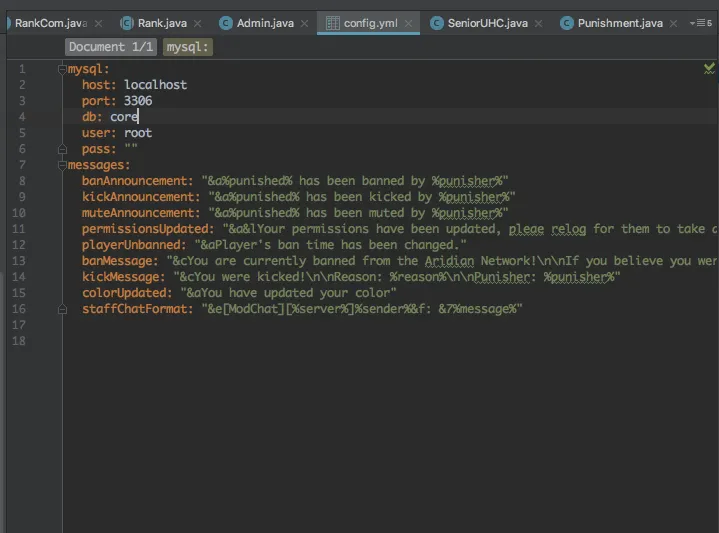Image resolution: width=719 pixels, height=533 pixels.
Task: Close the config.yml tab
Action: [x=409, y=23]
